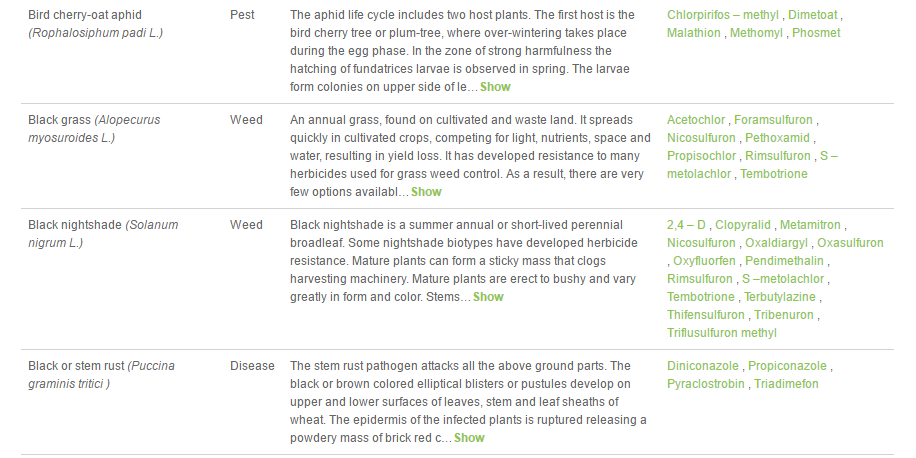Show full Black nightshade description

488,297
